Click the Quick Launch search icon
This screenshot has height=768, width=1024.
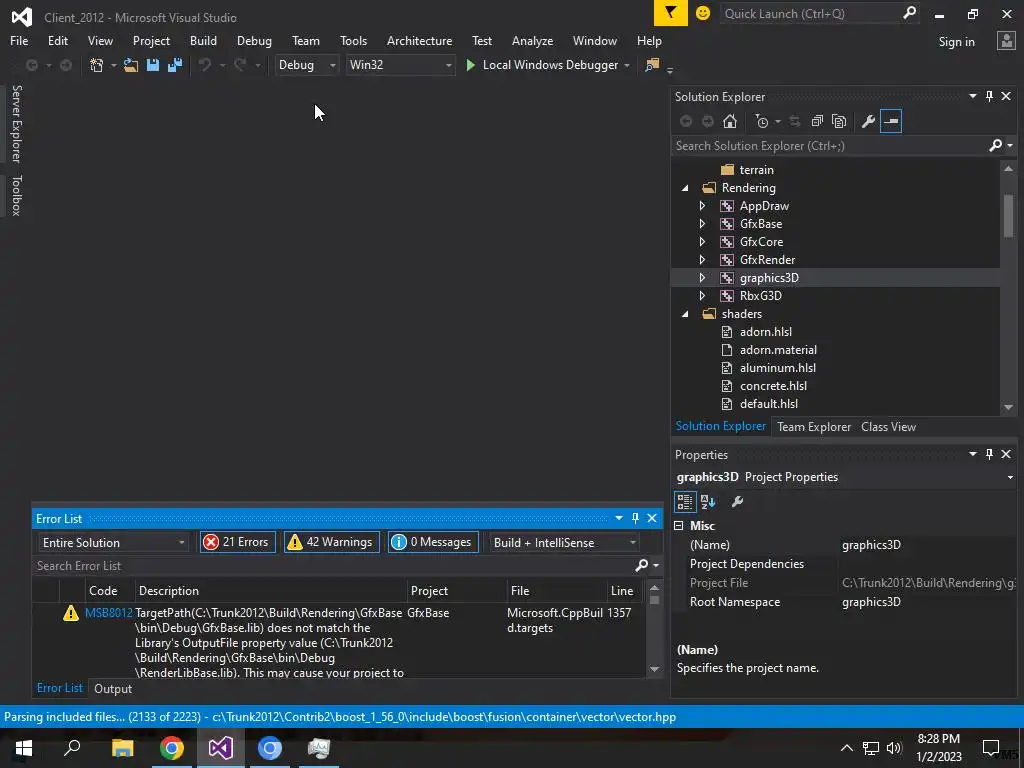coord(909,13)
